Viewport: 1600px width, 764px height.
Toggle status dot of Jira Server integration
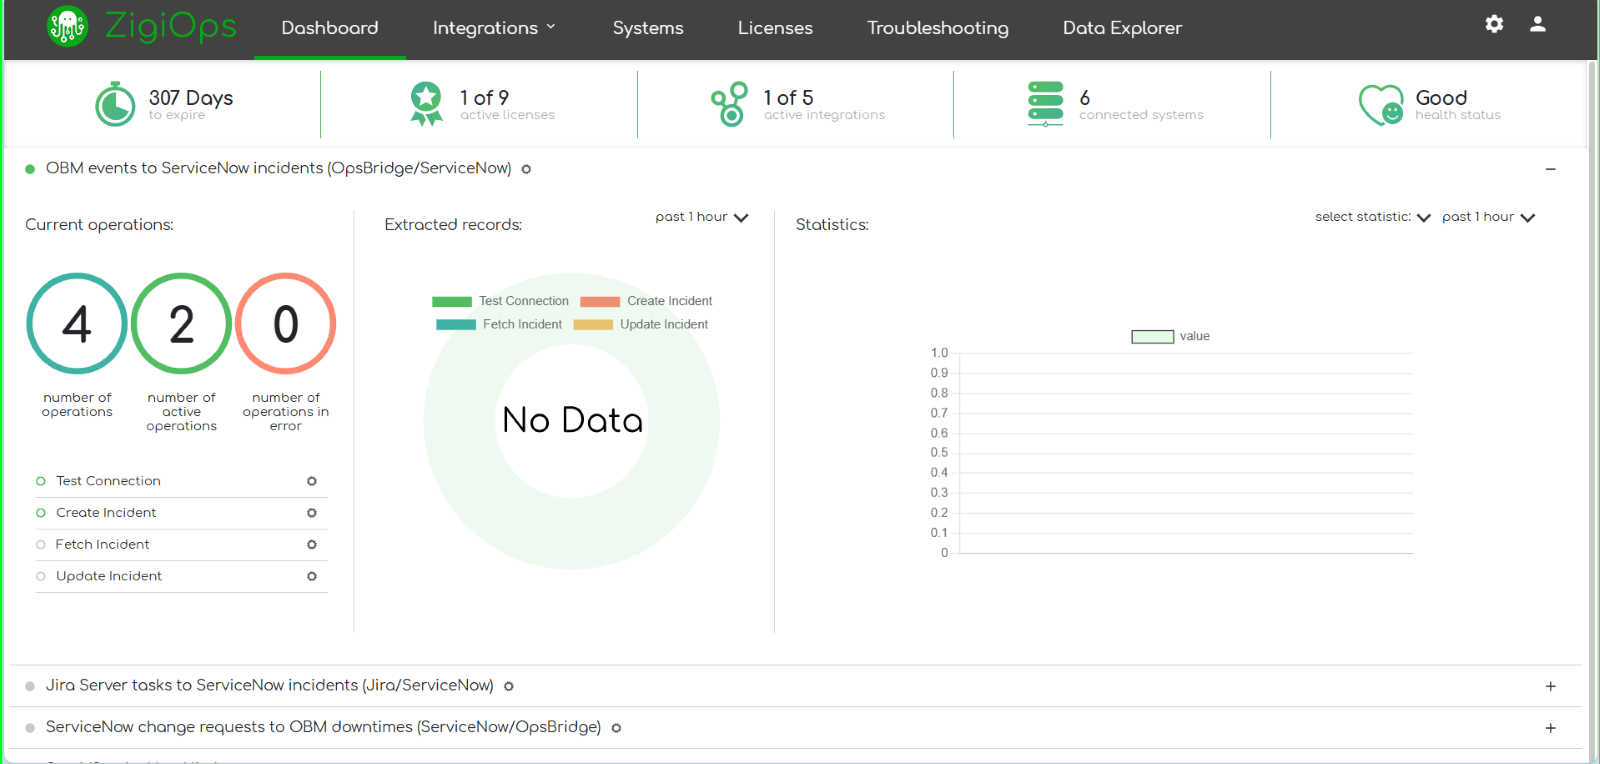coord(30,686)
